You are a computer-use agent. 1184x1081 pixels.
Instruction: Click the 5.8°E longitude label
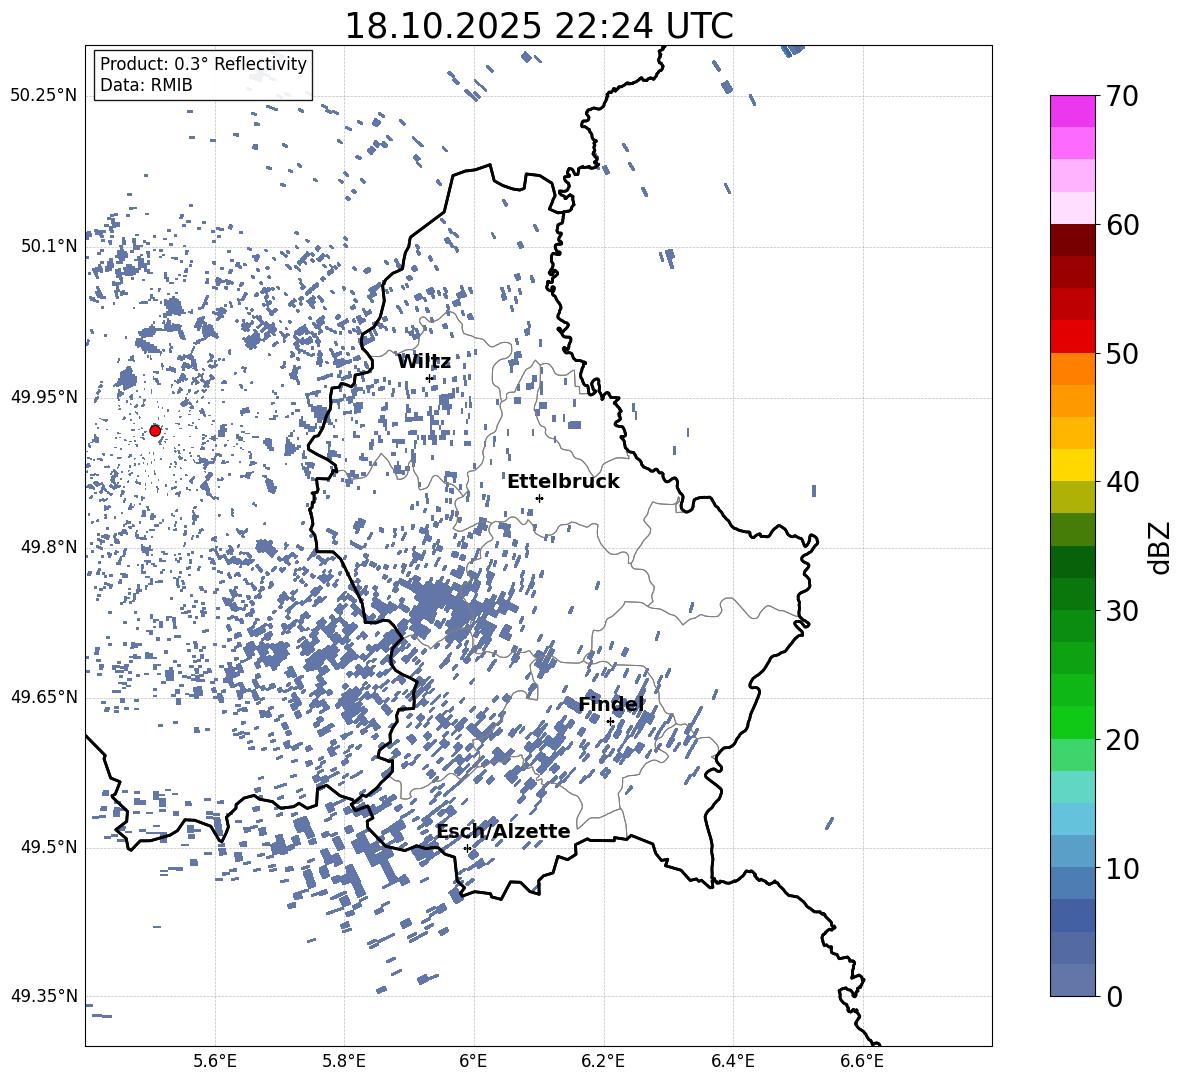(x=344, y=1061)
